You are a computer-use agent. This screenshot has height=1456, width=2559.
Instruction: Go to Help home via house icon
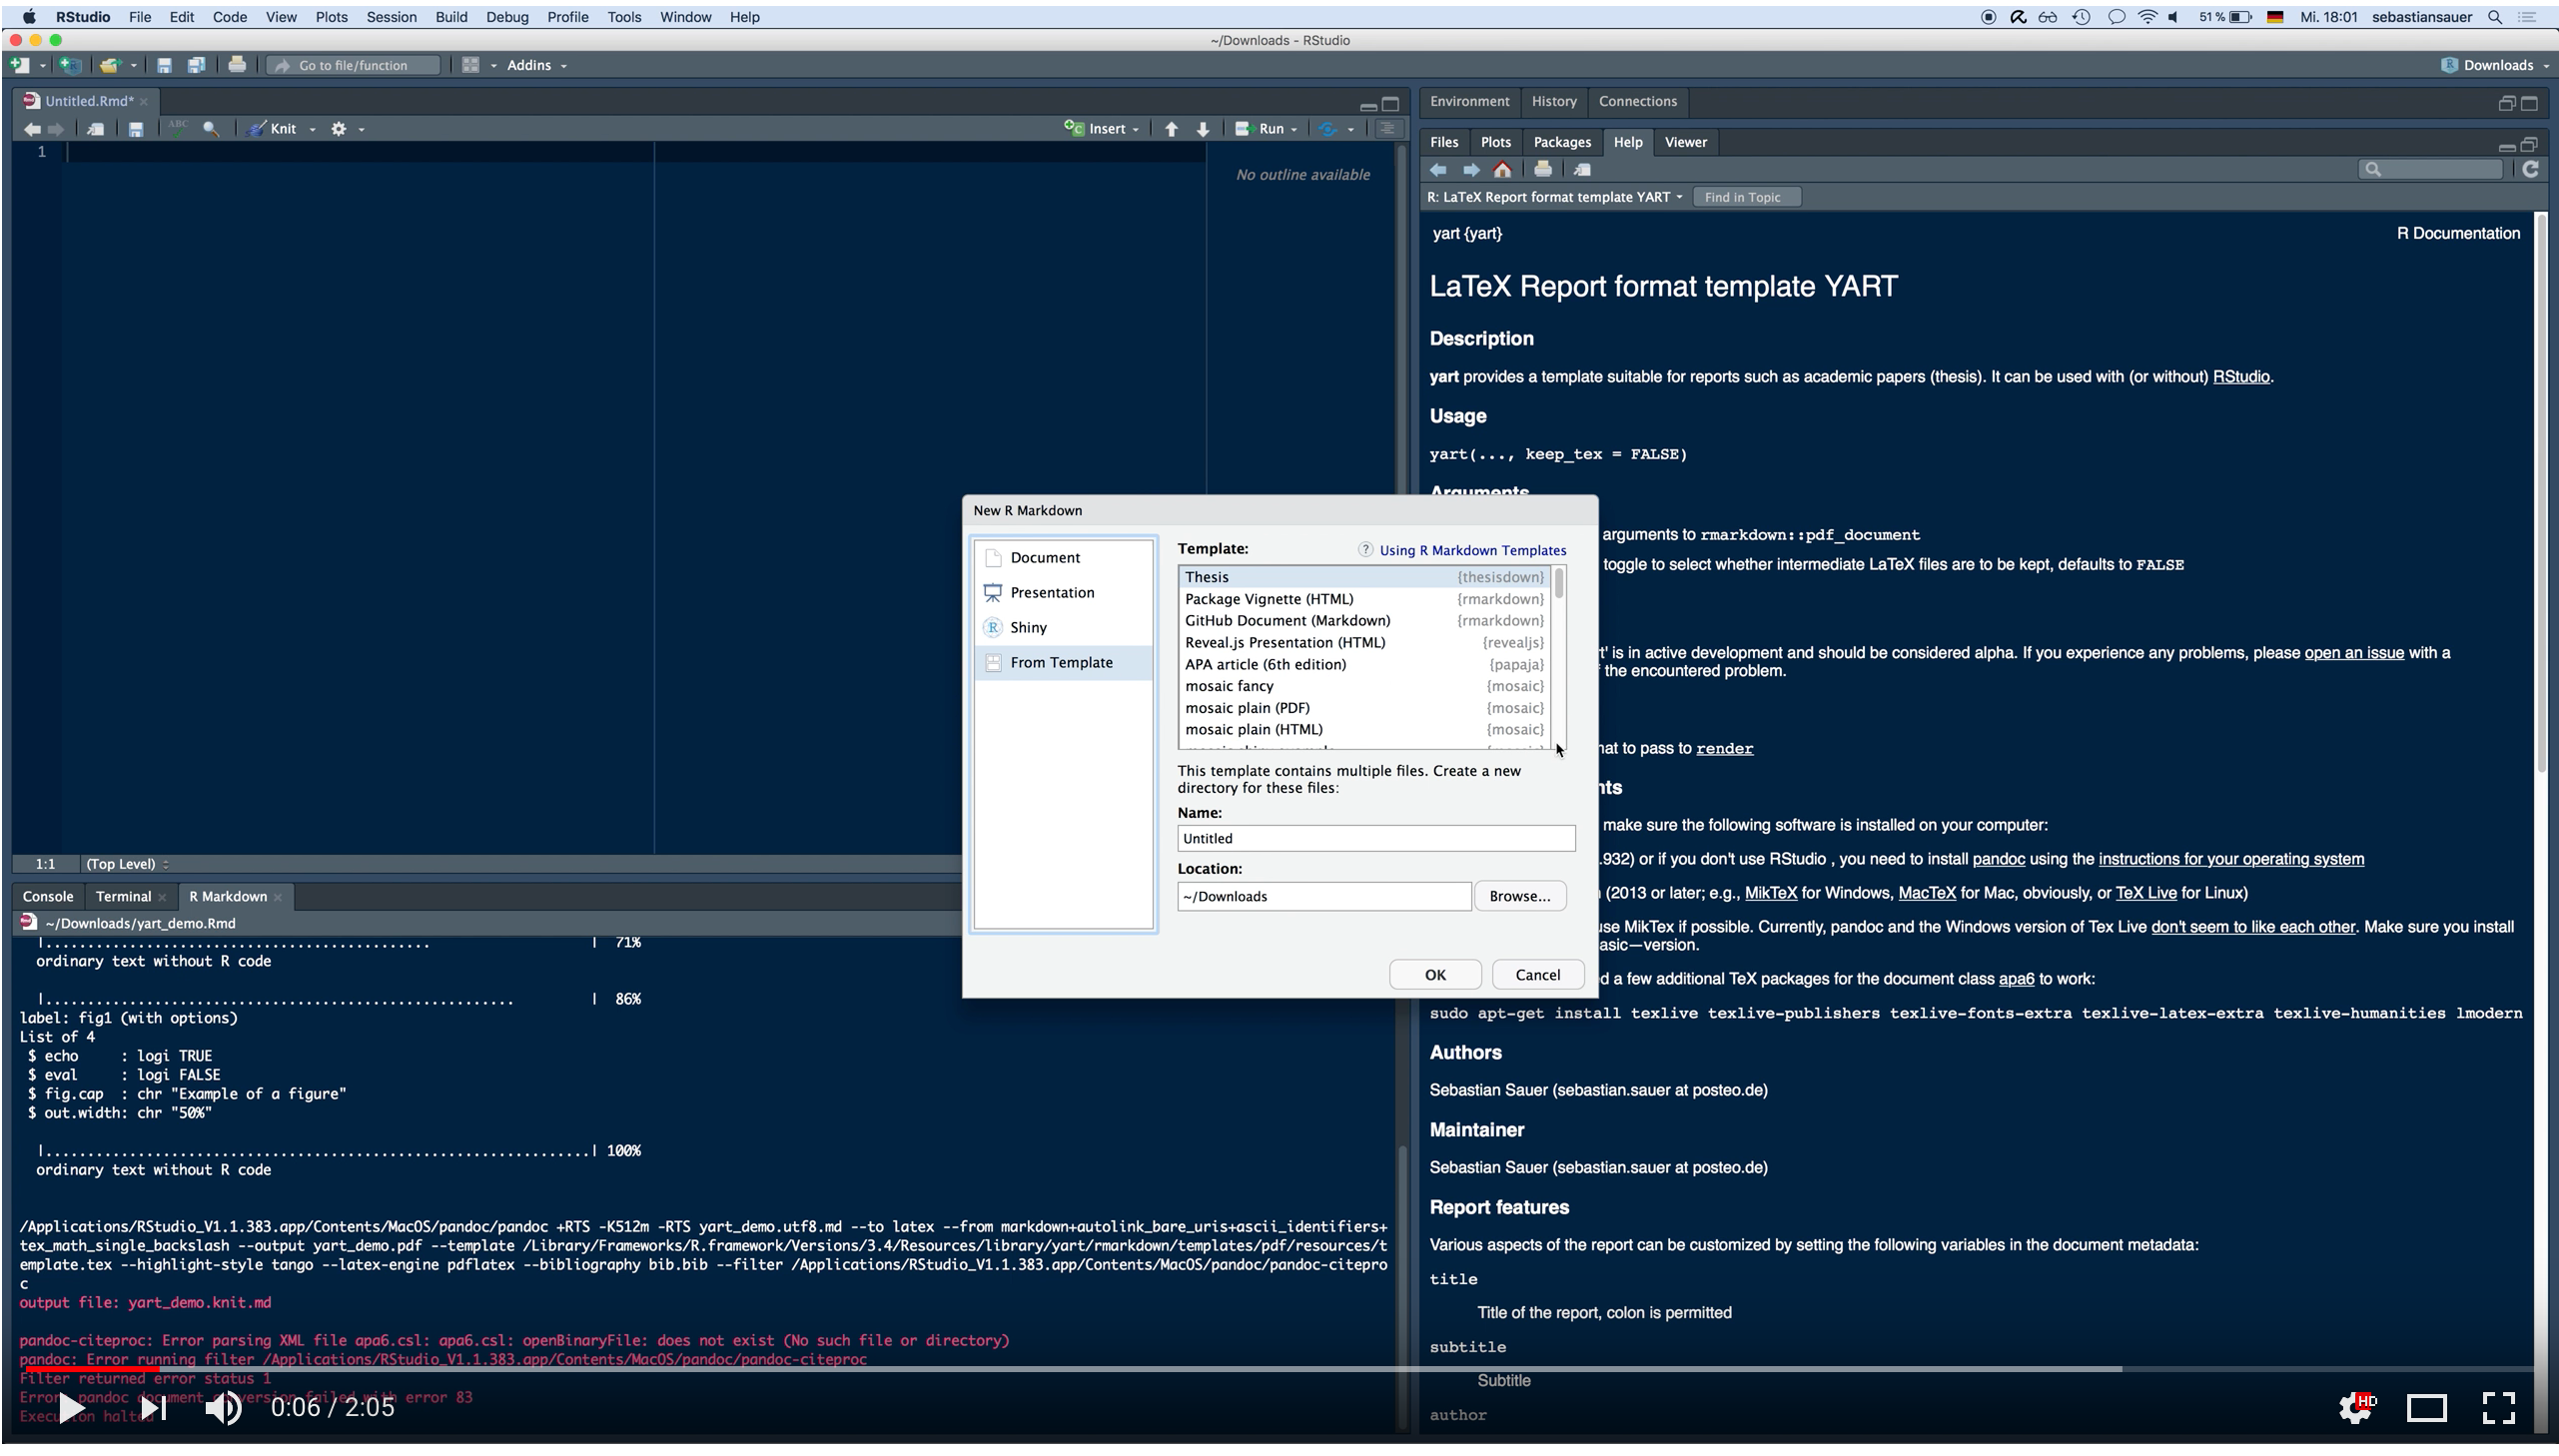click(x=1502, y=170)
